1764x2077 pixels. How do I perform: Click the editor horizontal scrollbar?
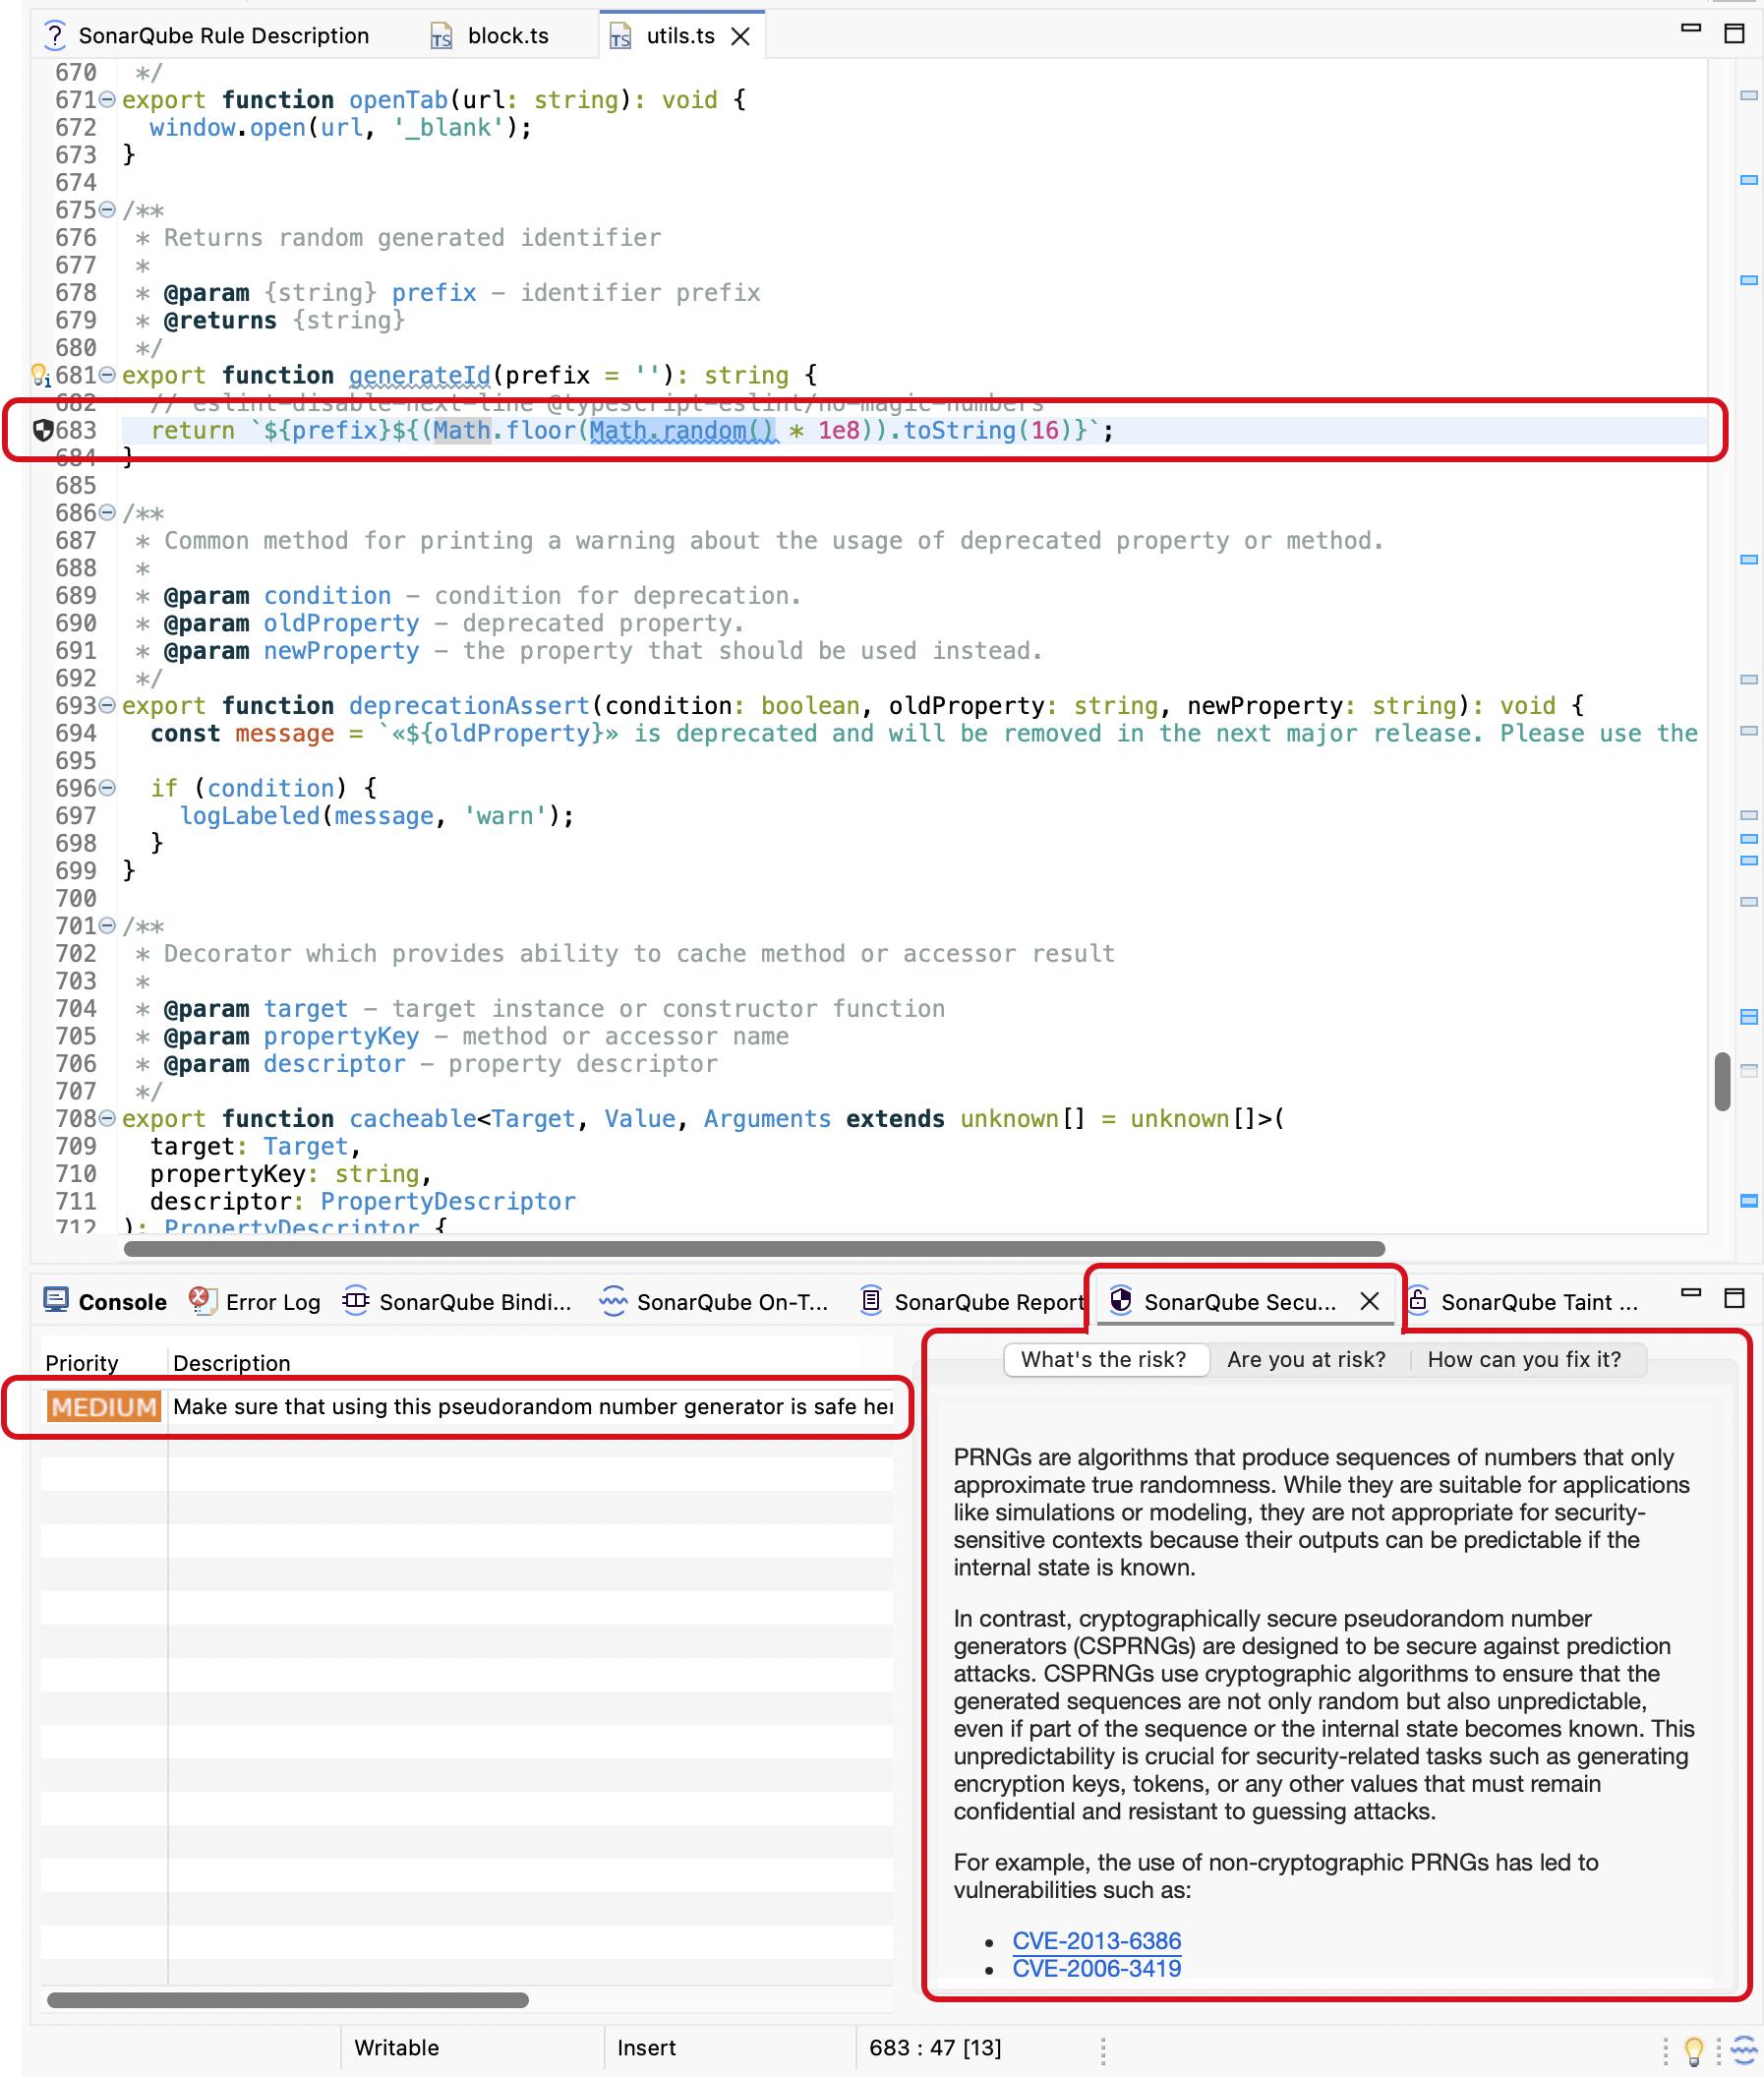pyautogui.click(x=754, y=1248)
